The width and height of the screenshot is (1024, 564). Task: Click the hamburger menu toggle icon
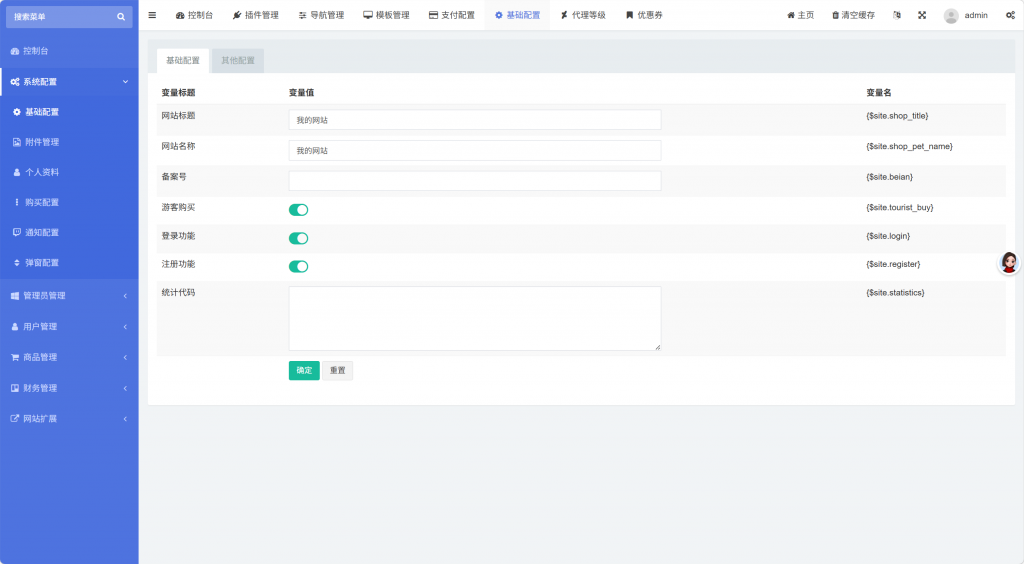coord(152,15)
